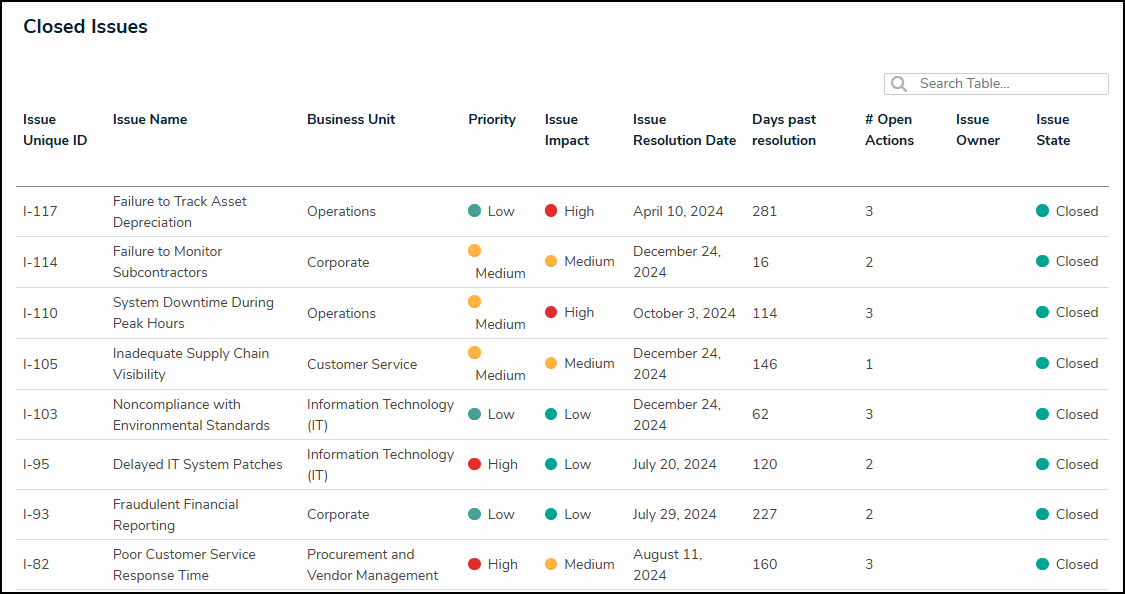The height and width of the screenshot is (594, 1125).
Task: Click green Closed state dot for I-114
Action: coord(1043,261)
